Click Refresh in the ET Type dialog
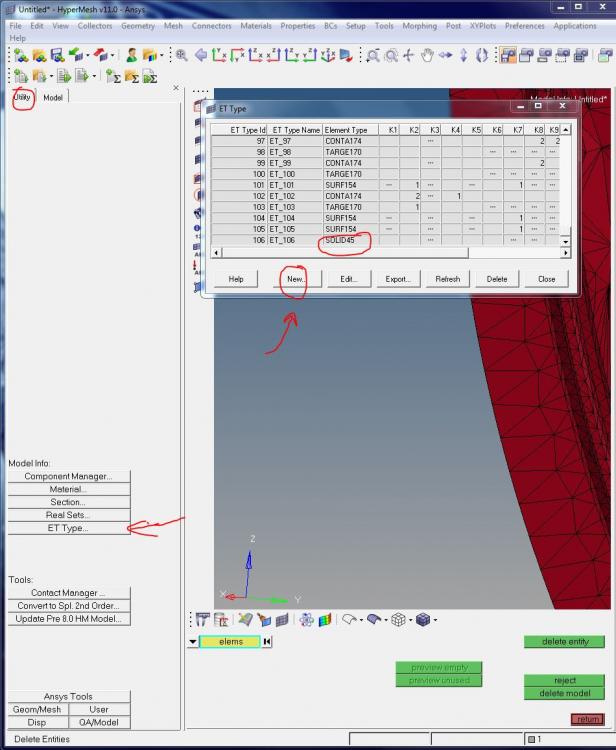The width and height of the screenshot is (616, 750). point(448,279)
